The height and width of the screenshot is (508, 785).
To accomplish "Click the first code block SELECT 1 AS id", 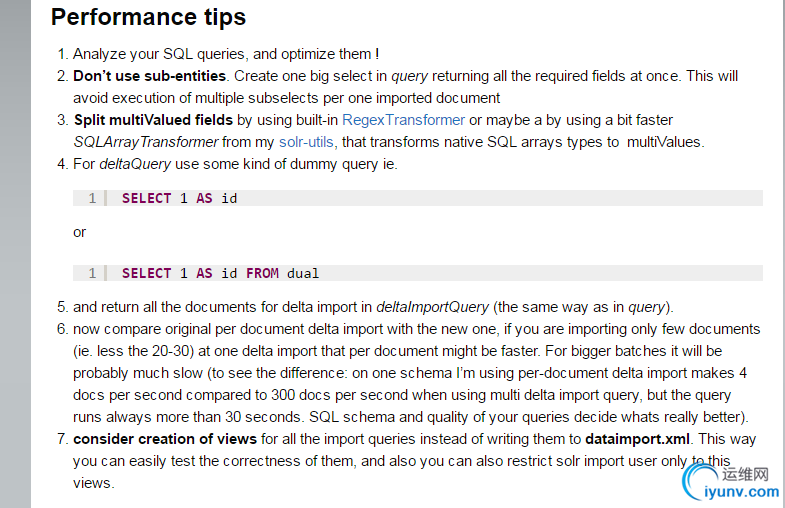I will (x=418, y=198).
